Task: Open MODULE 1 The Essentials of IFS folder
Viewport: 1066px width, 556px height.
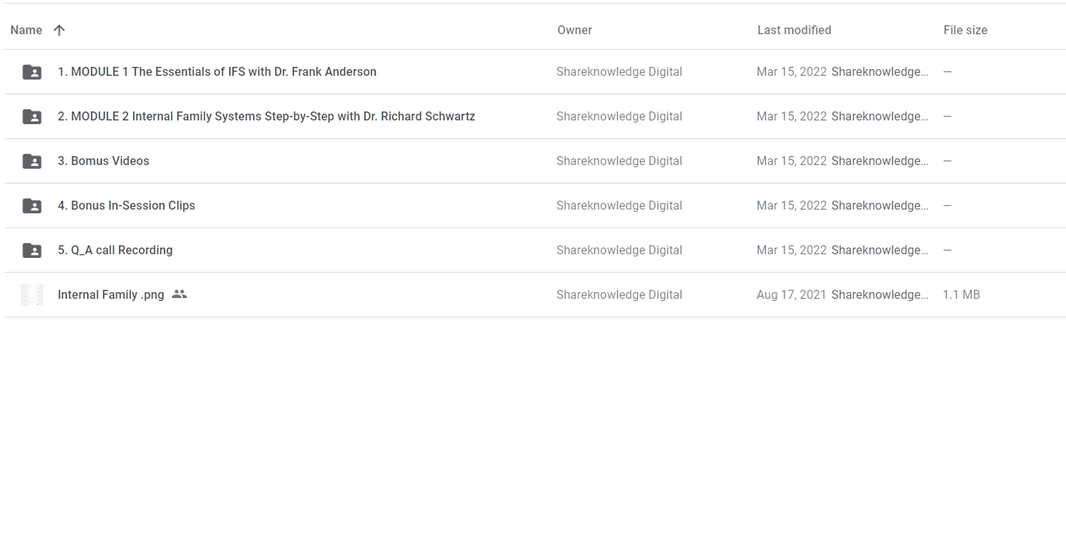Action: point(217,72)
